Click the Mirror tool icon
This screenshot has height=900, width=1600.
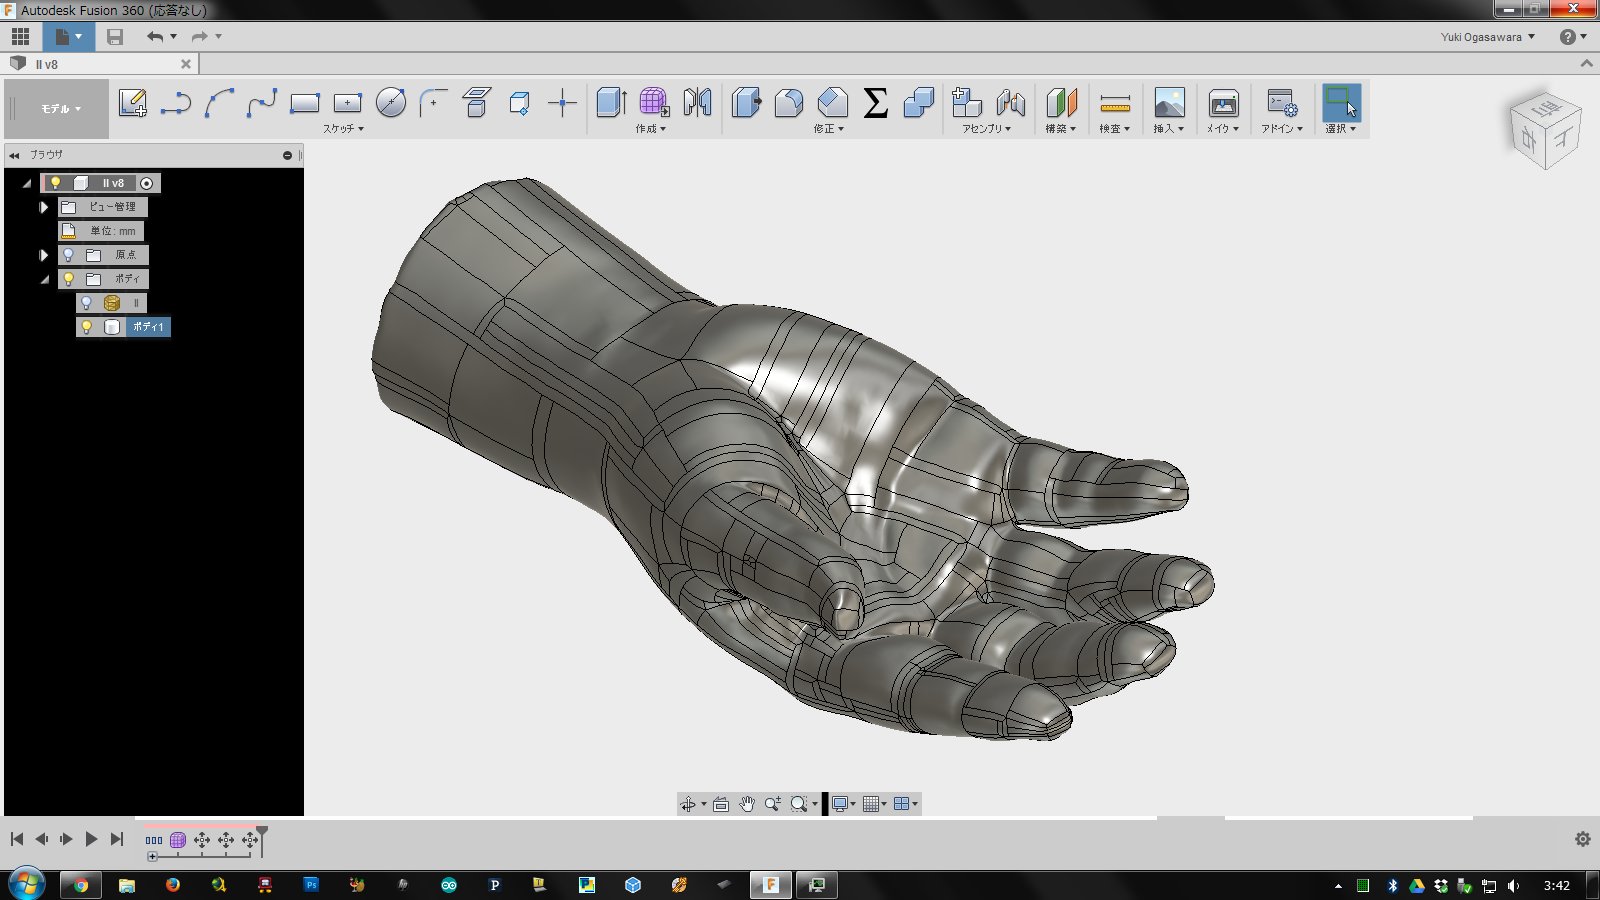[697, 102]
